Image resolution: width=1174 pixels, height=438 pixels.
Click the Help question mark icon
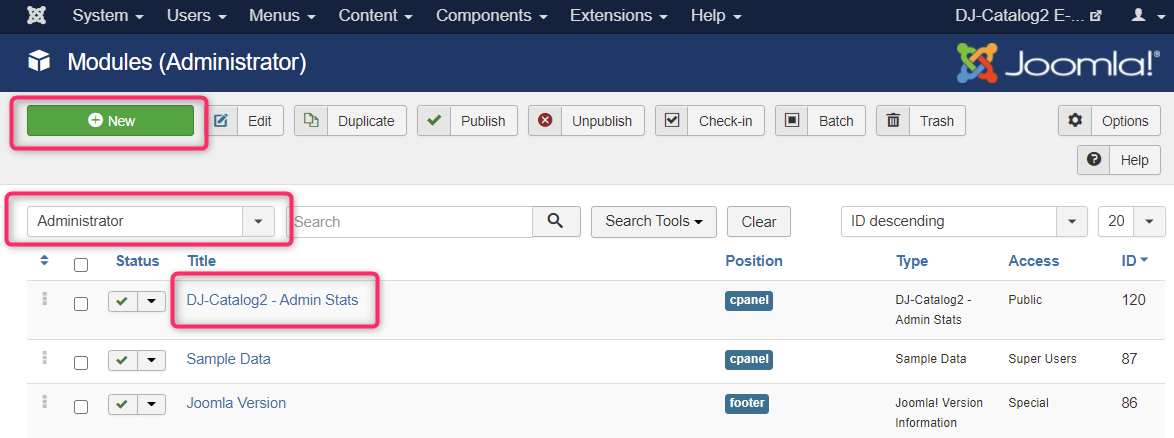pos(1094,159)
